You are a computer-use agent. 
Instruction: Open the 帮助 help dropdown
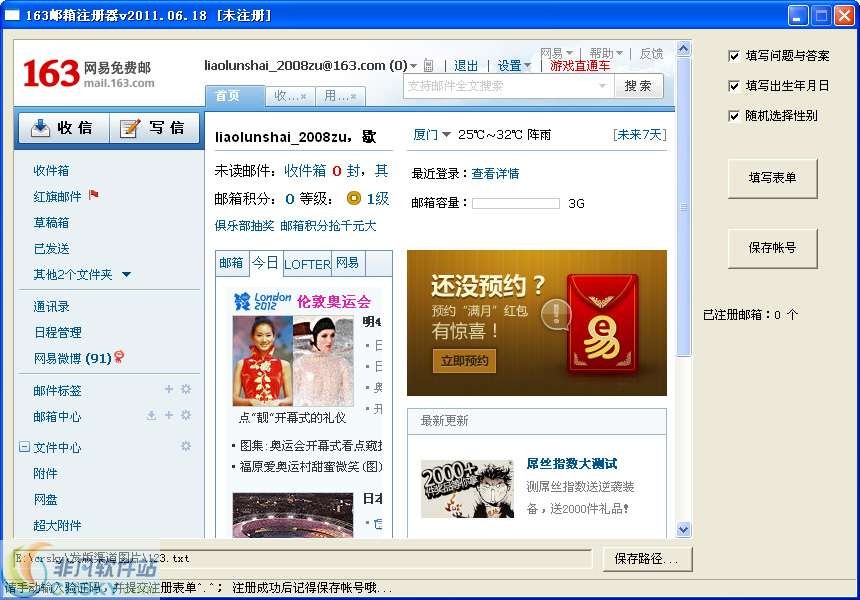click(606, 53)
